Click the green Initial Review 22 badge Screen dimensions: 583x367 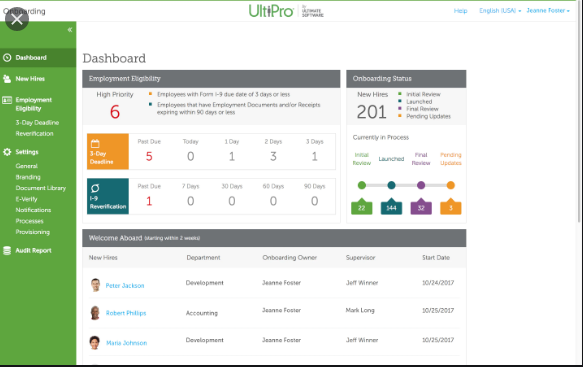tap(361, 207)
